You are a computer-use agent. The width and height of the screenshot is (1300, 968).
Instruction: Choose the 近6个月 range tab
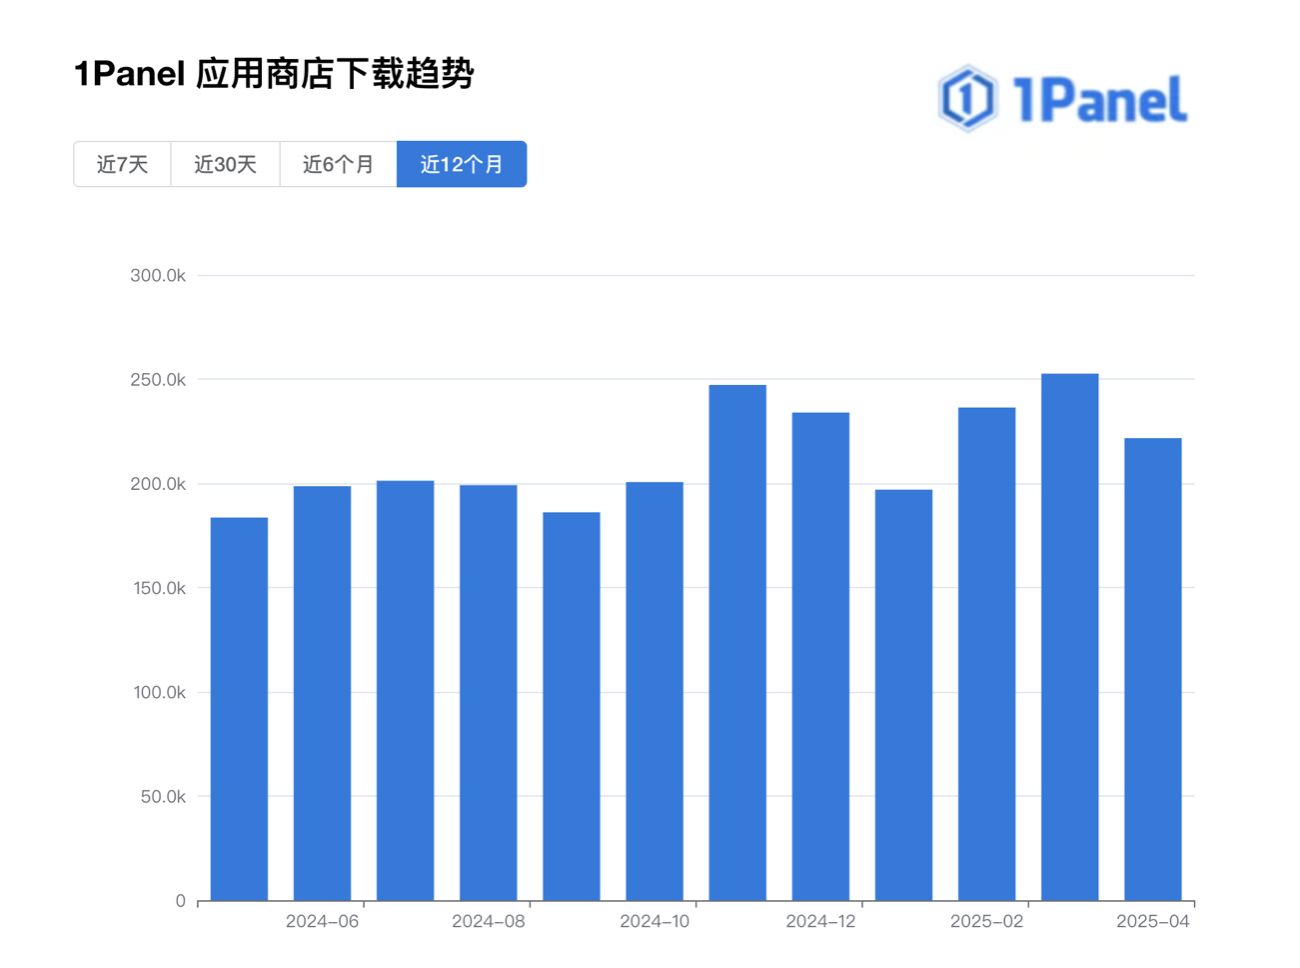coord(338,164)
